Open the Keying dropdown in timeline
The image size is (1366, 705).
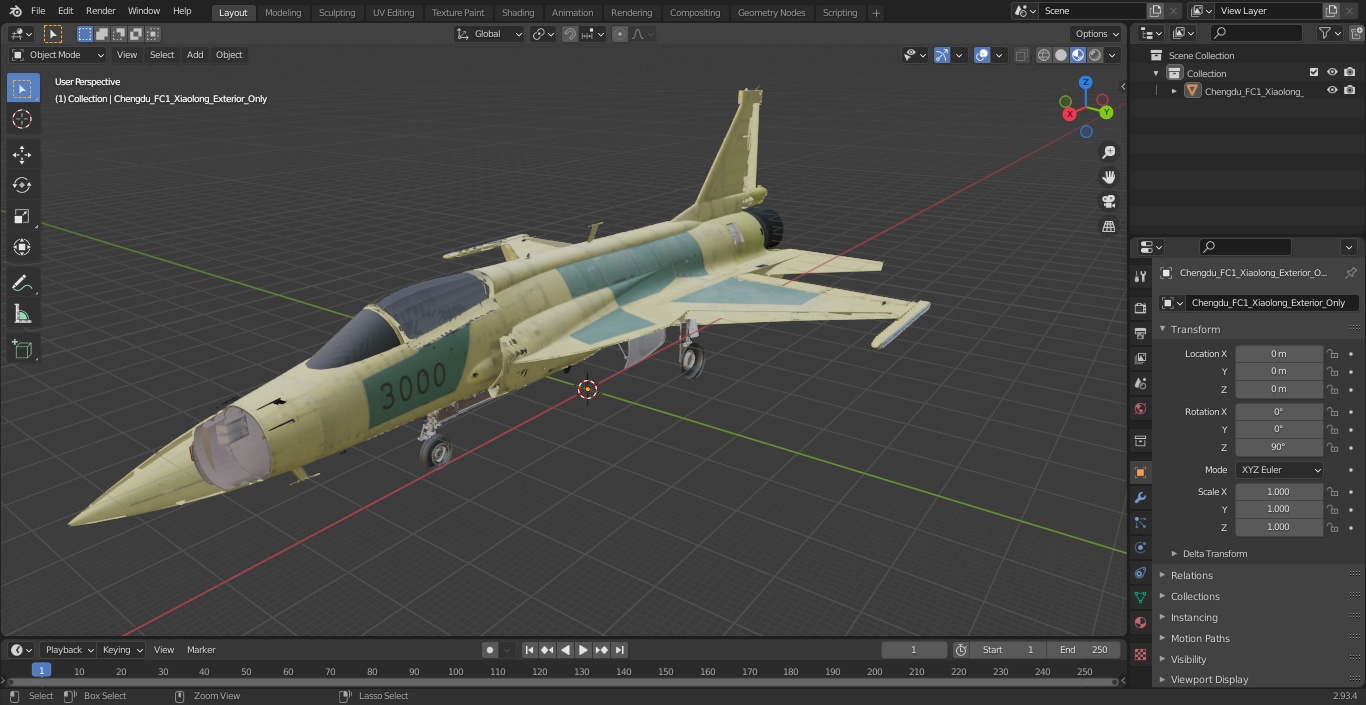[x=122, y=650]
